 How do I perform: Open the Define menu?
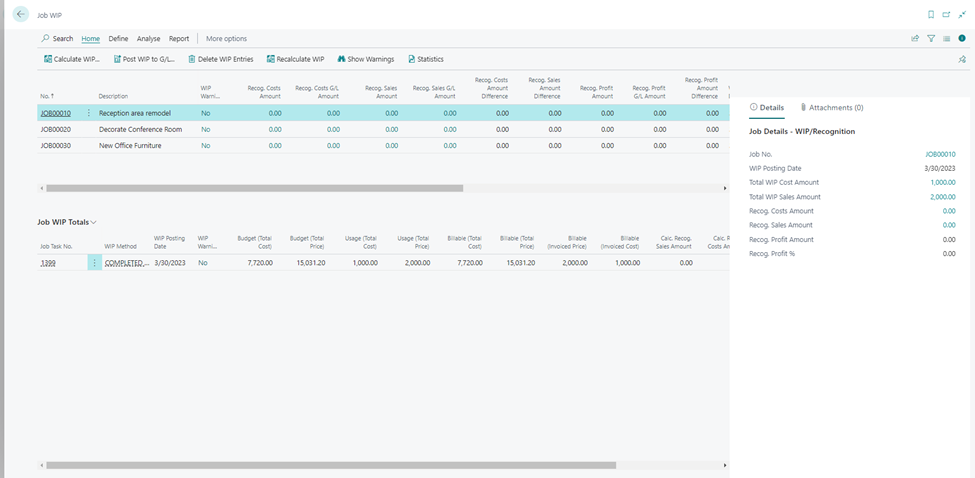(x=118, y=38)
